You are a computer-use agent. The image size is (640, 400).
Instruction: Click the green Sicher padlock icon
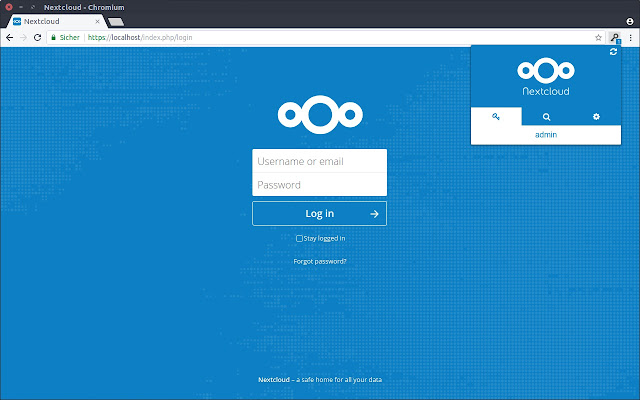coord(53,38)
